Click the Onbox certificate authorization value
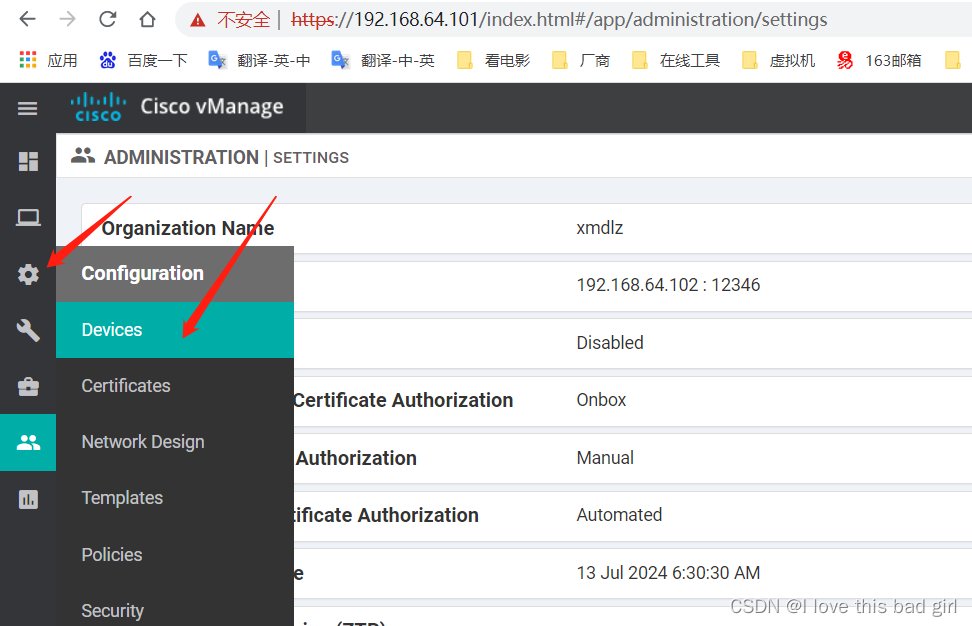The width and height of the screenshot is (972, 626). (x=601, y=400)
